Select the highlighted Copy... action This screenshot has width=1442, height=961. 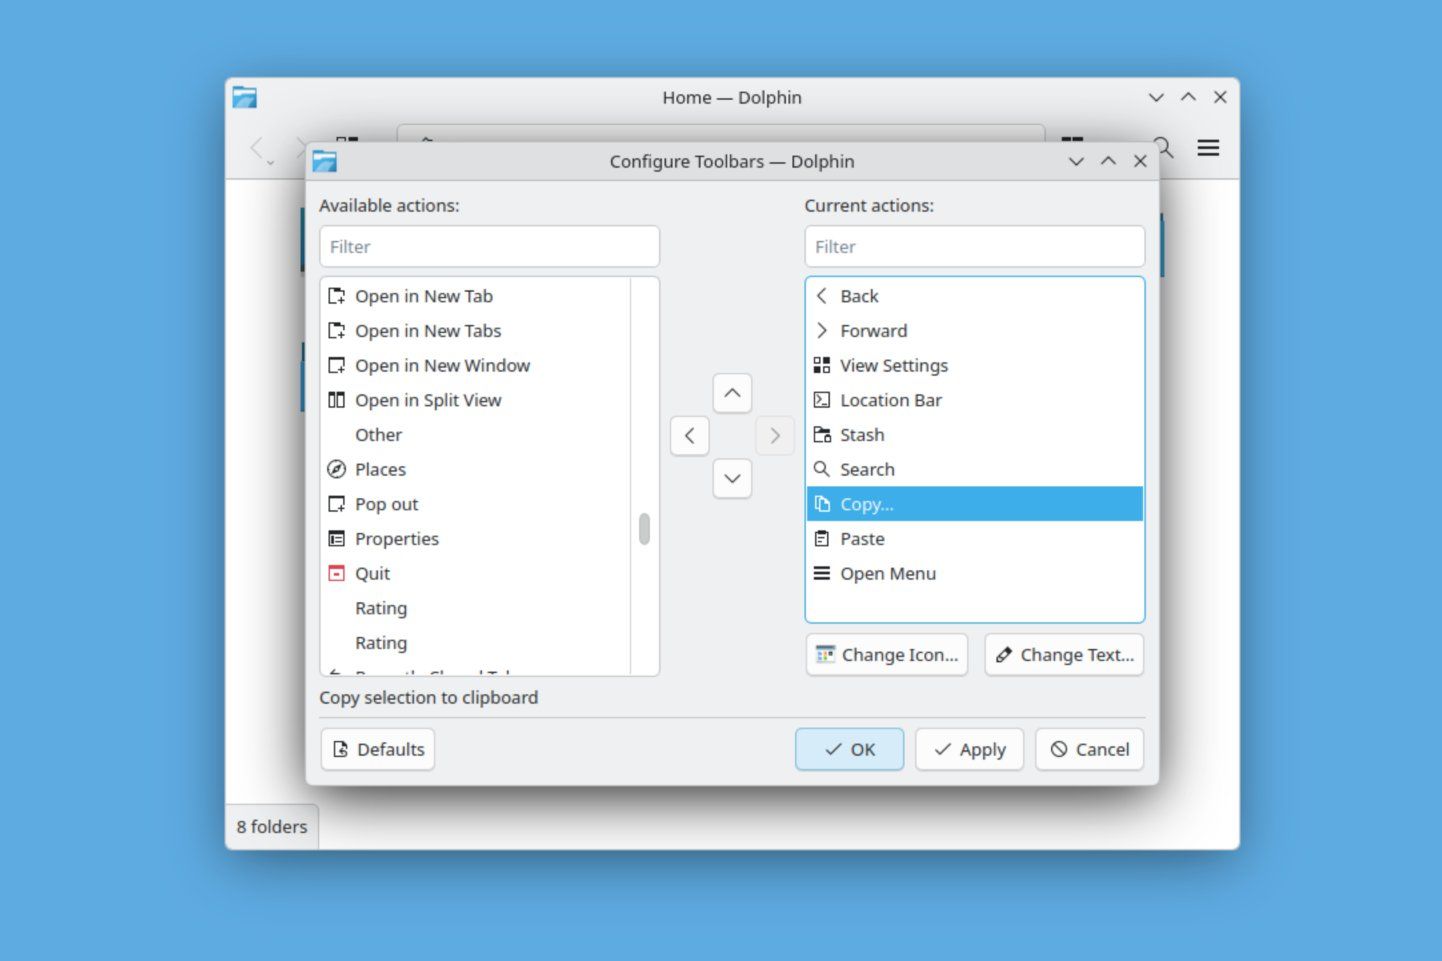975,504
